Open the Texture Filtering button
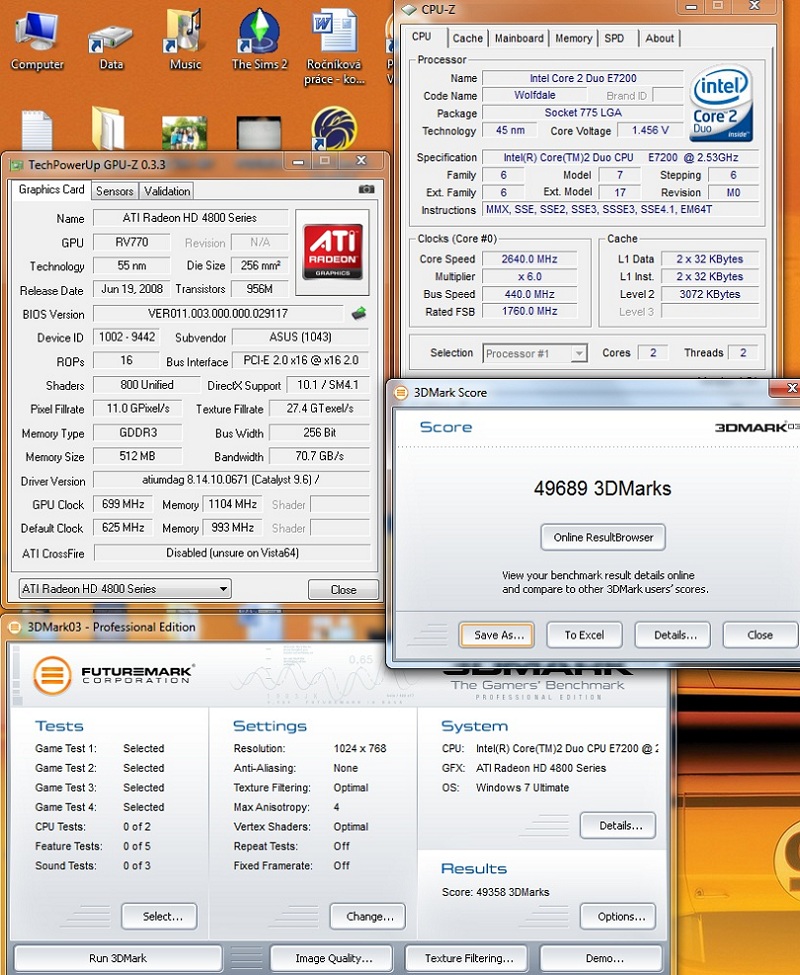This screenshot has height=975, width=800. point(467,958)
